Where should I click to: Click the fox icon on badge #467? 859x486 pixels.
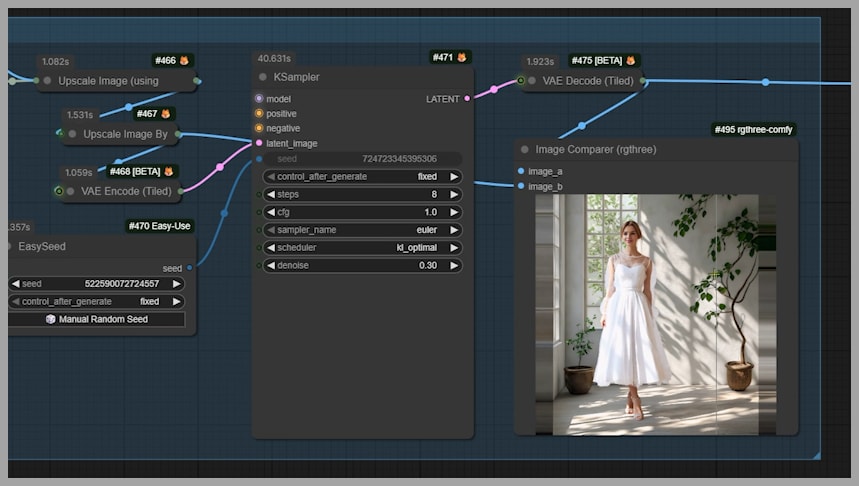click(x=166, y=114)
